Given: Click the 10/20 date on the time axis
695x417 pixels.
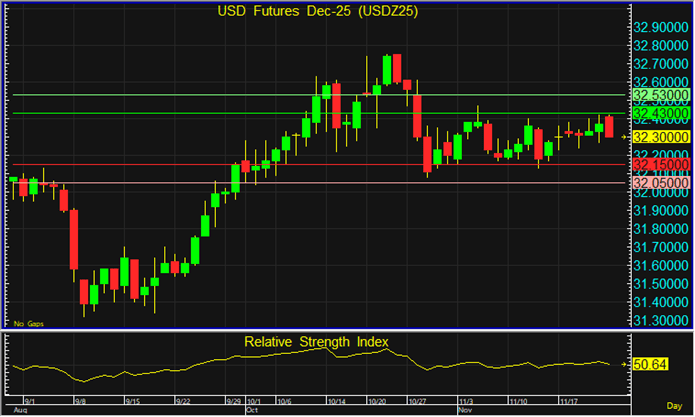Looking at the screenshot, I should [x=378, y=399].
